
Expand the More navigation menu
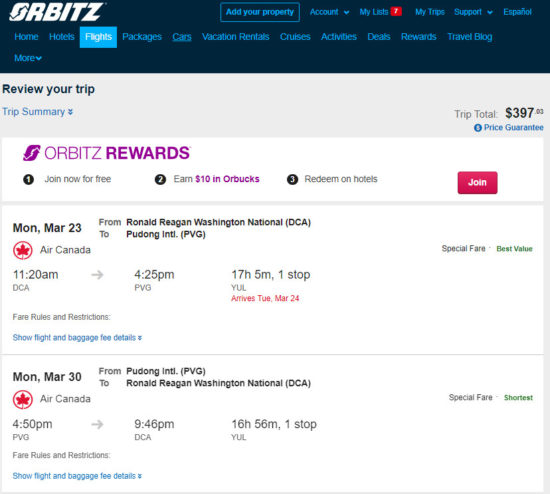(x=28, y=58)
